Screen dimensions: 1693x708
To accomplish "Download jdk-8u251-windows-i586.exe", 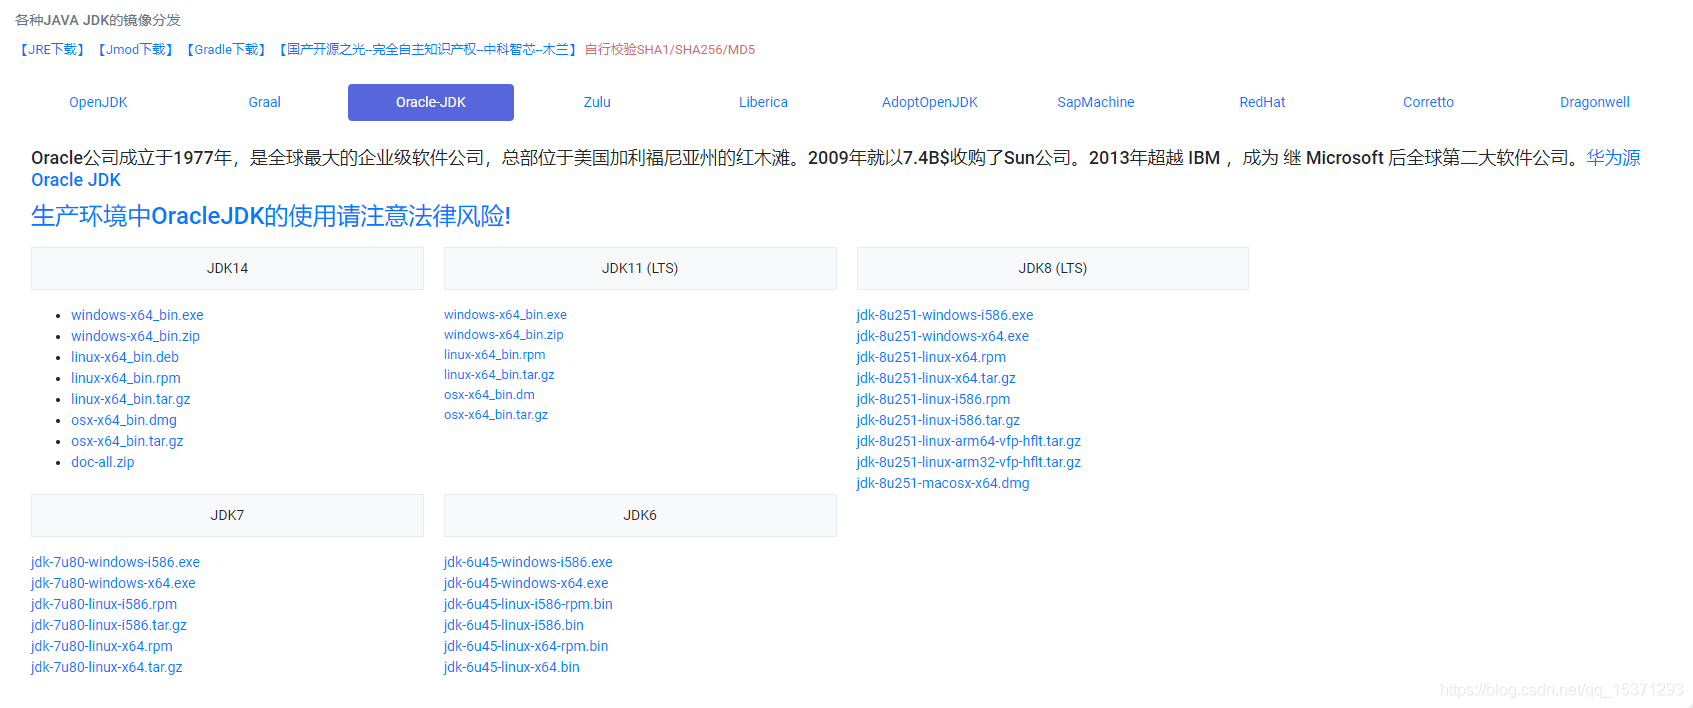I will 945,315.
